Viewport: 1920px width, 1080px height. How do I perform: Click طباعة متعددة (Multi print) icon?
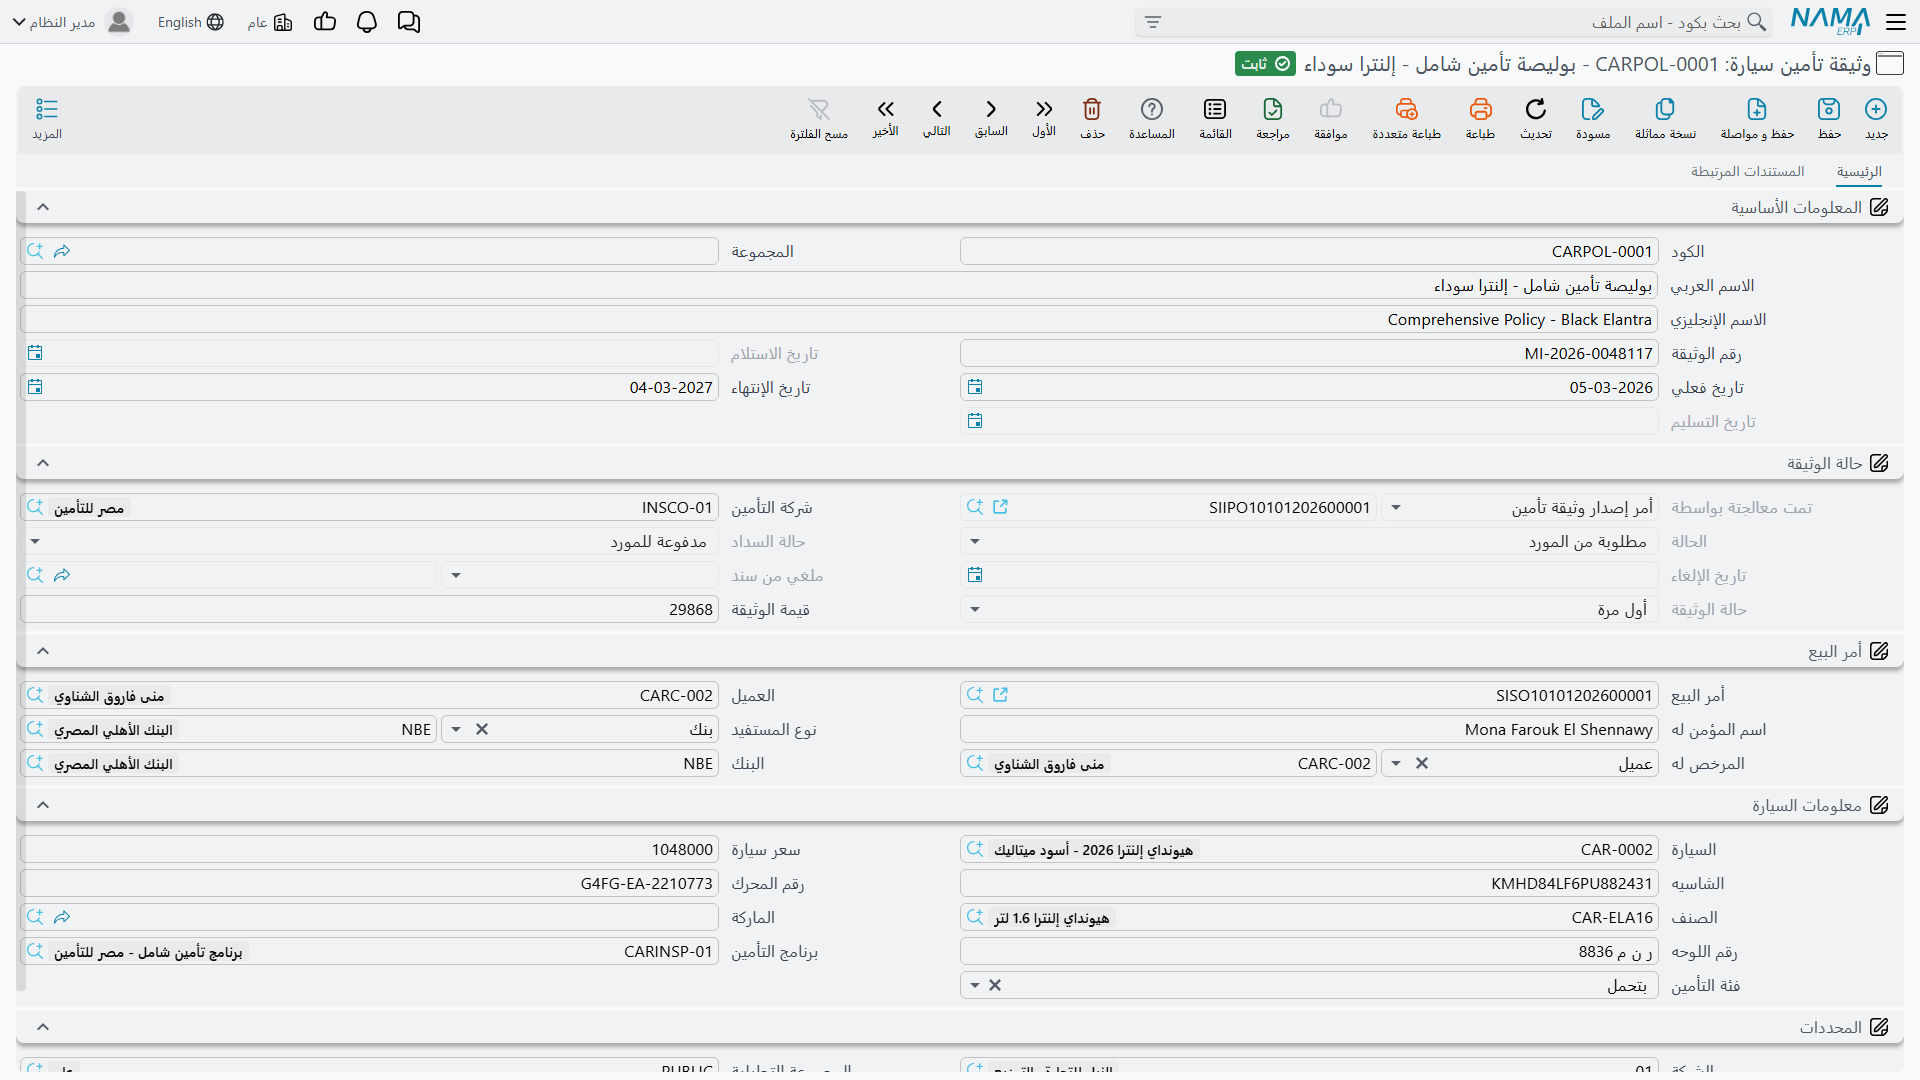(1407, 109)
